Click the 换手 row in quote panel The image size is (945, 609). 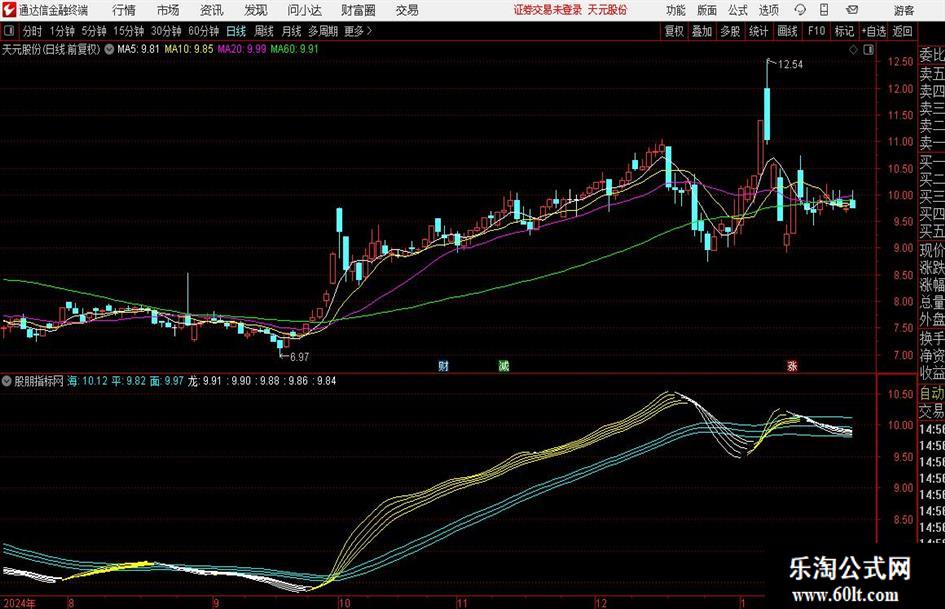point(932,338)
